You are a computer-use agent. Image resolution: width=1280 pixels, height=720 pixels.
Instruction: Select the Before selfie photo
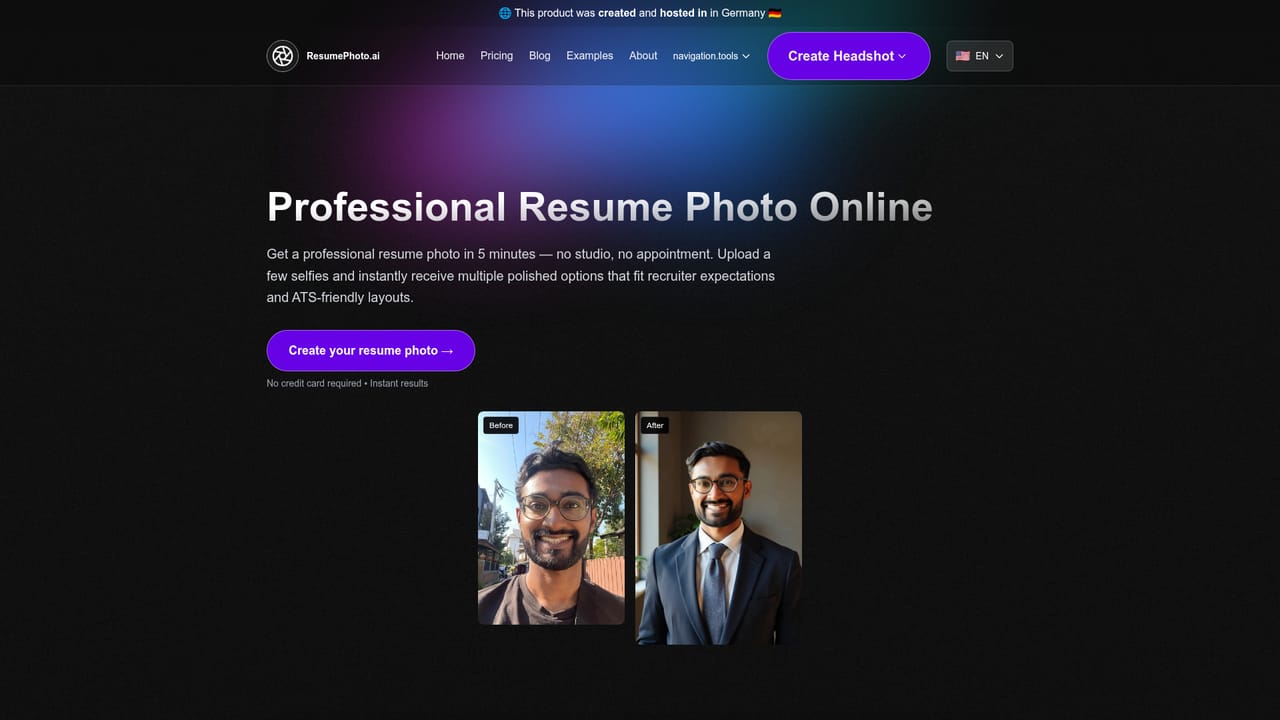click(551, 518)
